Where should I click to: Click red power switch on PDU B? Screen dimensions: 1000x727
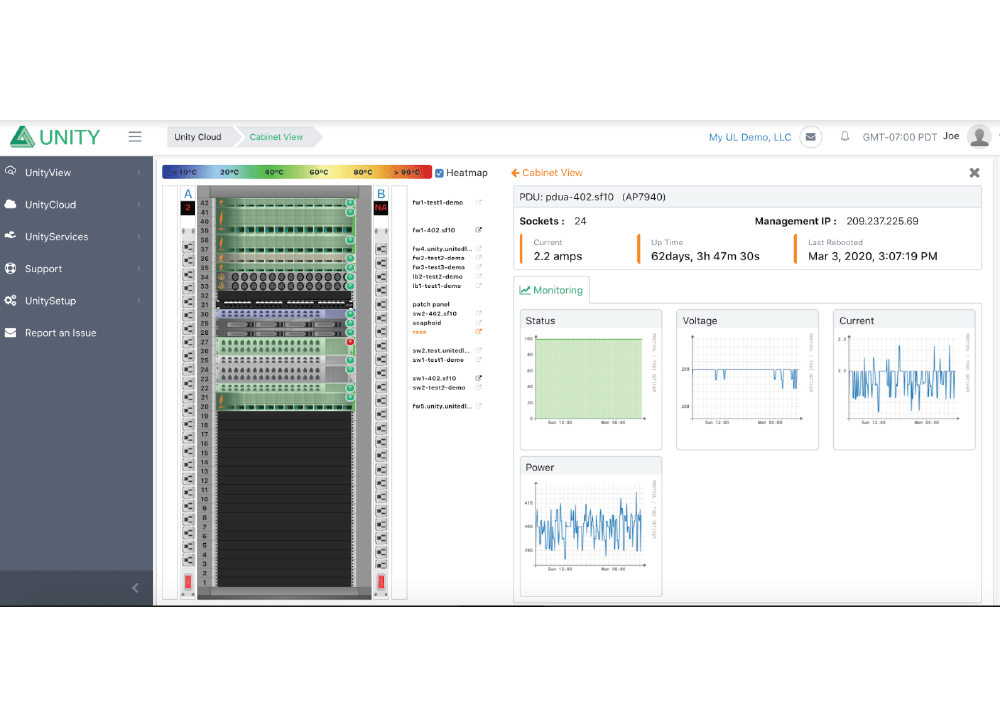coord(381,582)
